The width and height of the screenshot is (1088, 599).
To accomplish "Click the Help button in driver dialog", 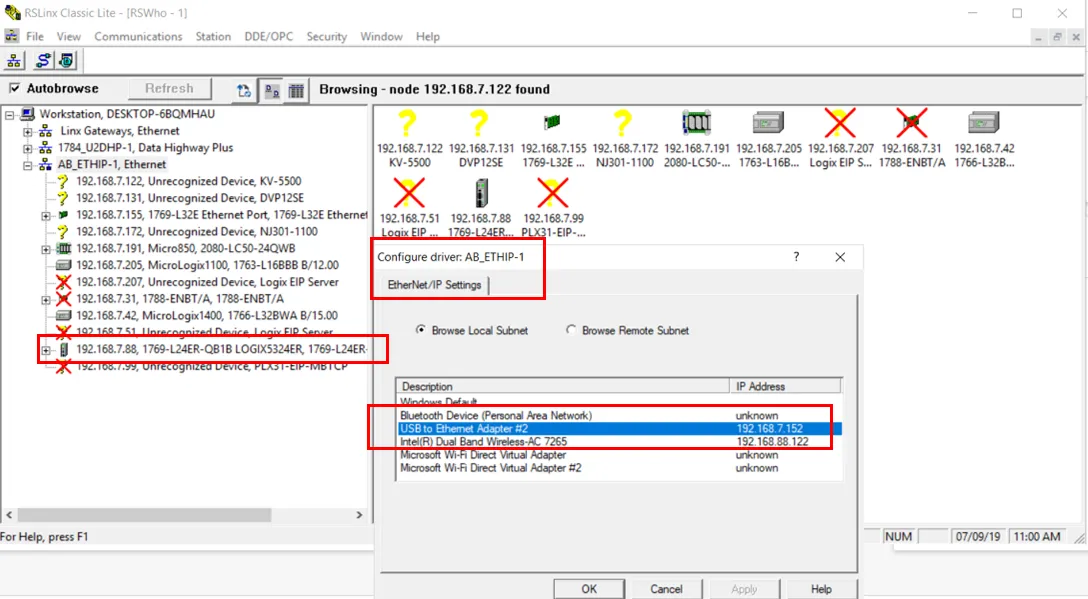I will click(822, 589).
